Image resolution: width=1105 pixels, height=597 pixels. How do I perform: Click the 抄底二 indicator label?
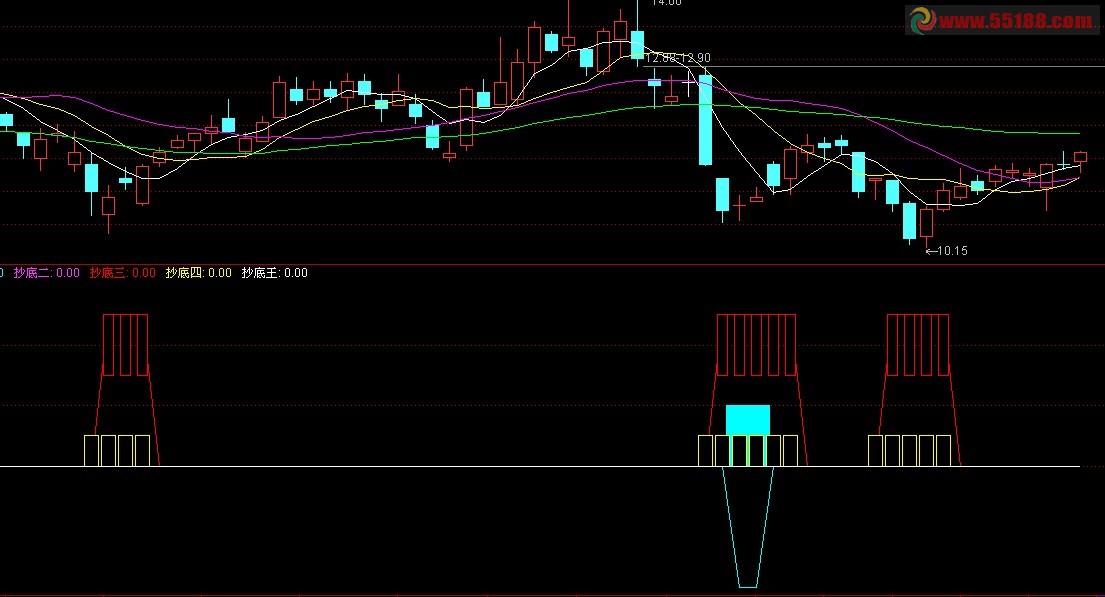pyautogui.click(x=47, y=273)
